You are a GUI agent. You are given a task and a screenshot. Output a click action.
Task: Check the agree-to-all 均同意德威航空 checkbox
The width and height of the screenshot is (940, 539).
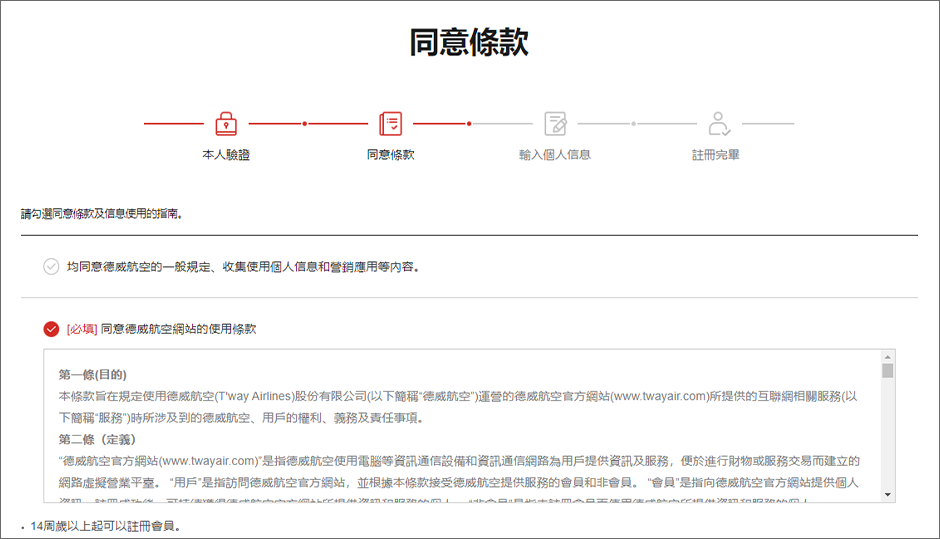(51, 267)
